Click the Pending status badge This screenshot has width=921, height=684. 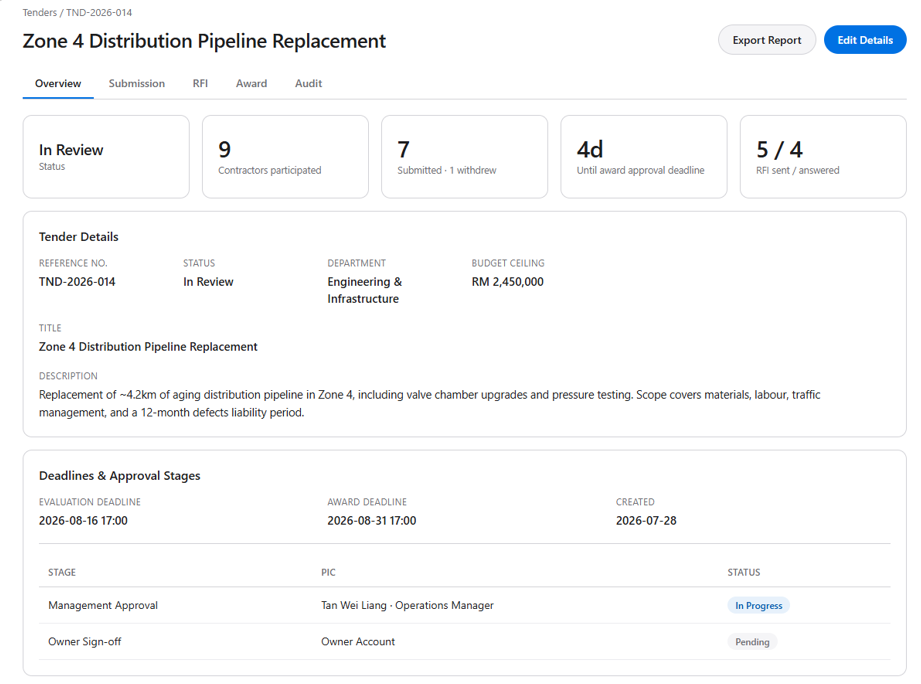[752, 642]
